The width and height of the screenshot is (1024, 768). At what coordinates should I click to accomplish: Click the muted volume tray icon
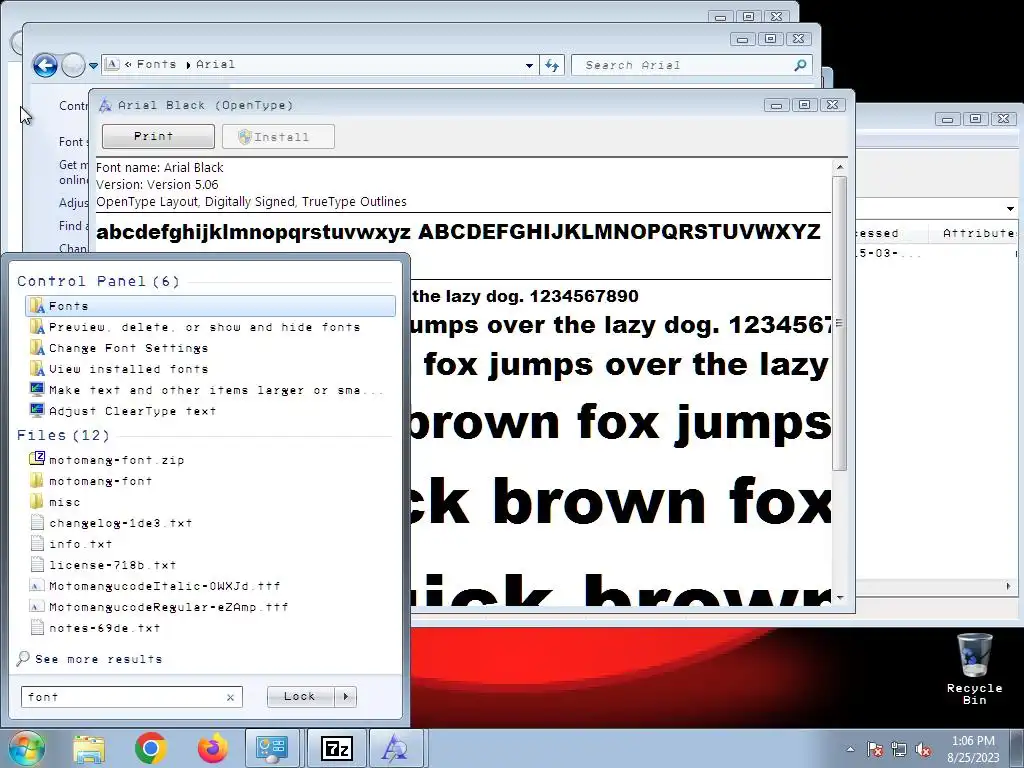(x=923, y=750)
